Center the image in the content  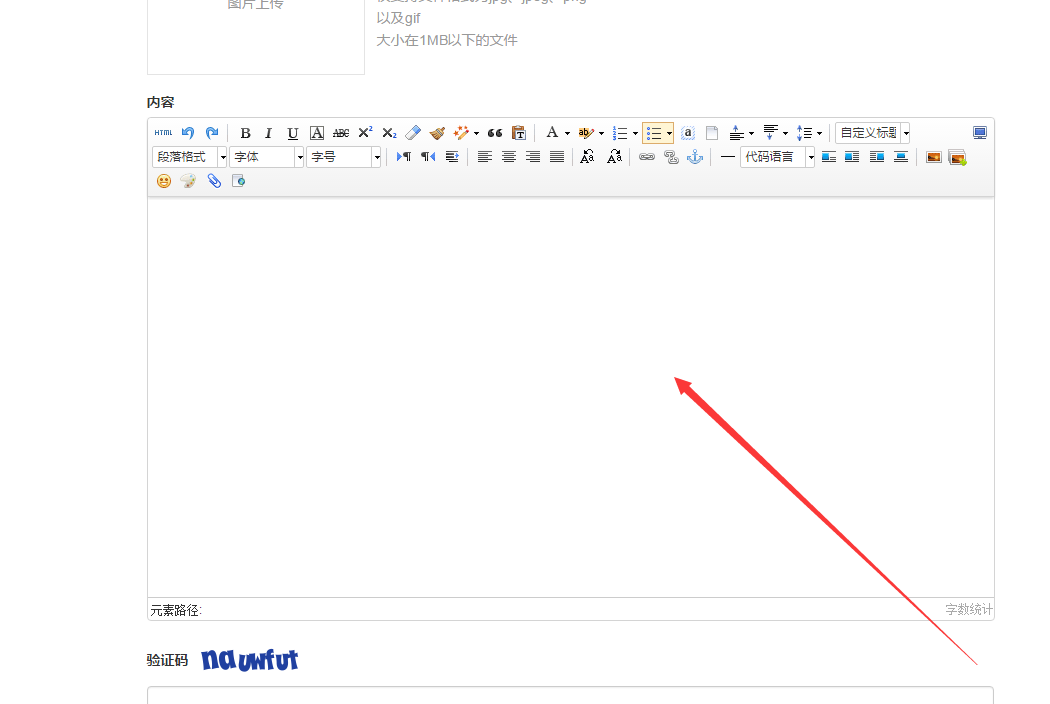pos(901,157)
